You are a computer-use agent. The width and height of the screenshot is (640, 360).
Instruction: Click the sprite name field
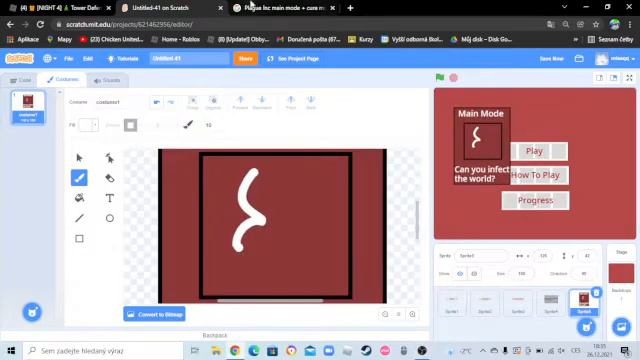point(481,256)
